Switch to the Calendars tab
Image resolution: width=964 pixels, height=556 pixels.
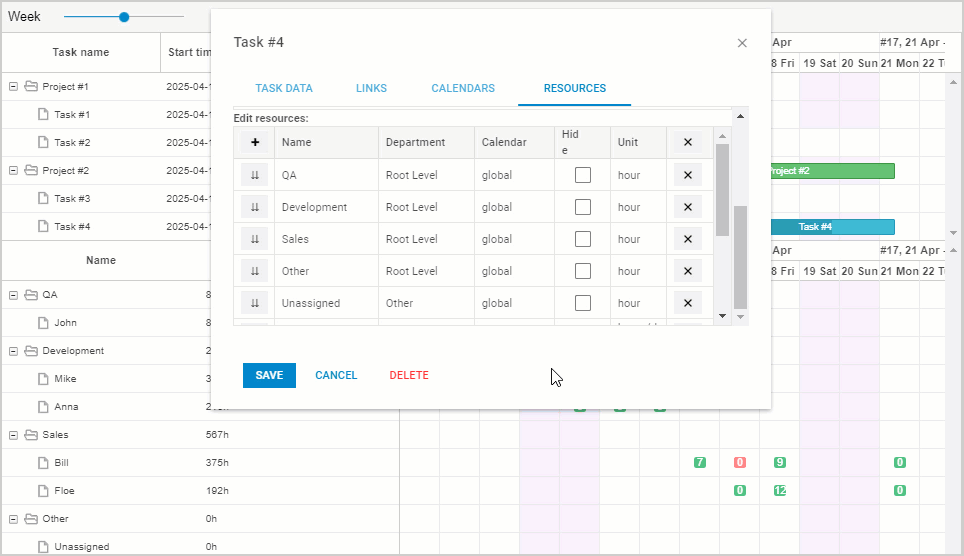[x=463, y=89]
